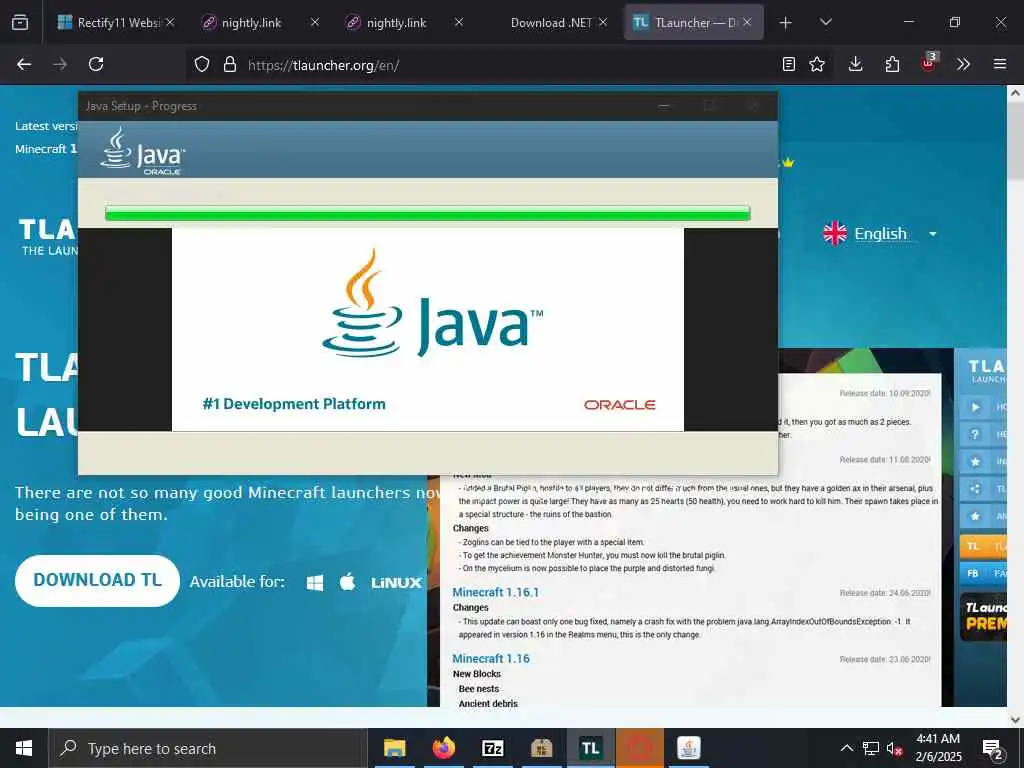
Task: Switch to the second nightly.link tab
Action: [x=405, y=22]
